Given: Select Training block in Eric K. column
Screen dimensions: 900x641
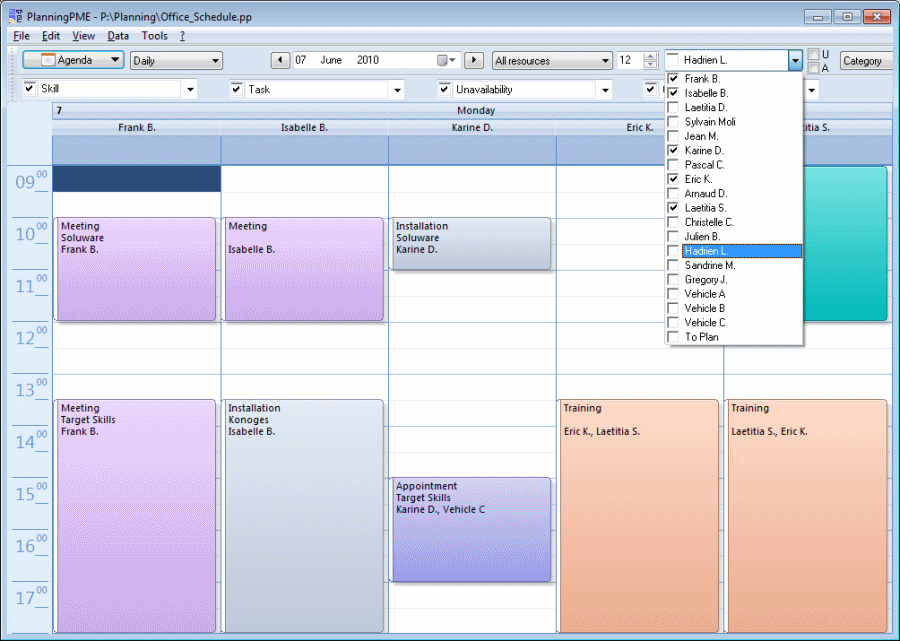Looking at the screenshot, I should (638, 516).
